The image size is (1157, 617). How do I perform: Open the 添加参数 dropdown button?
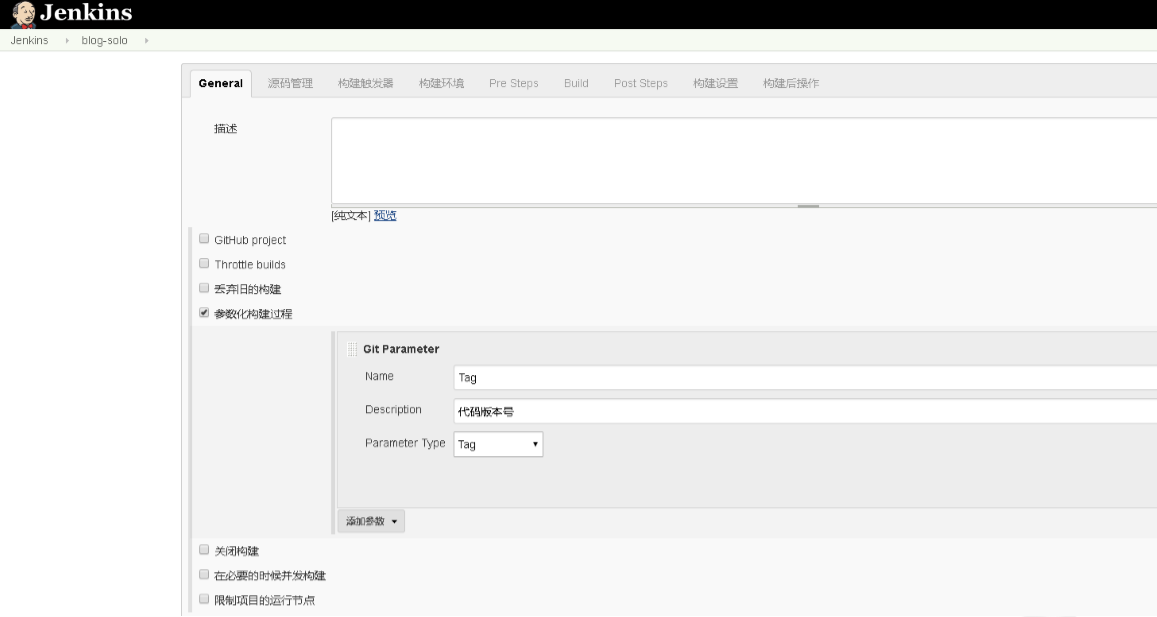[x=371, y=521]
